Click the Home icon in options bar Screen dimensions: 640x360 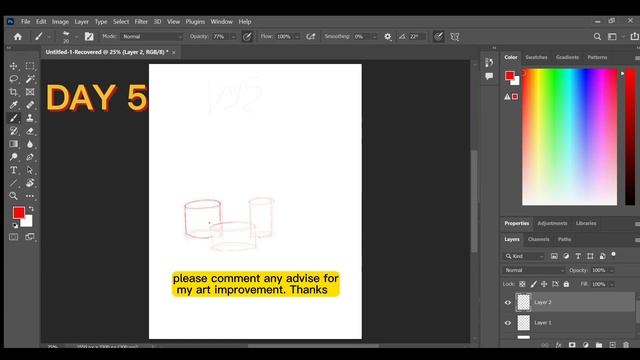(x=18, y=37)
